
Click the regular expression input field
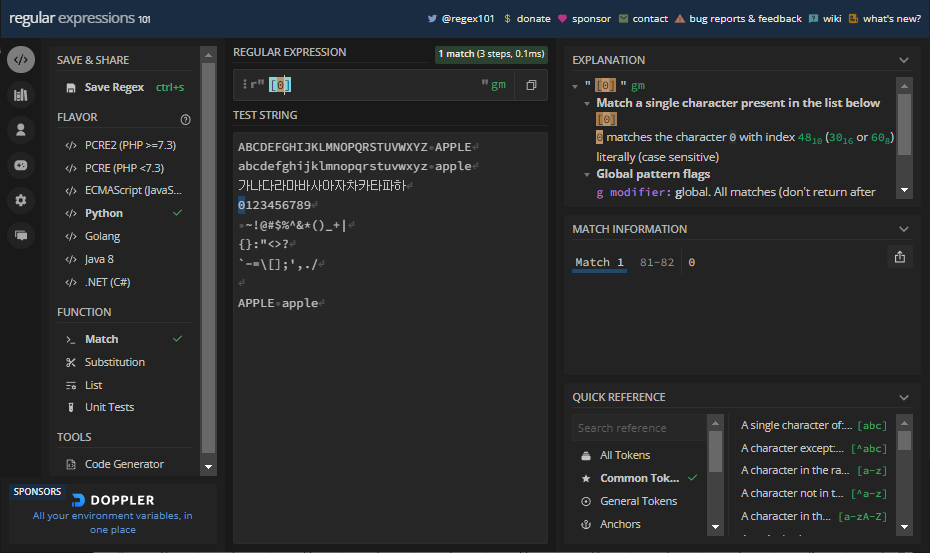[372, 85]
